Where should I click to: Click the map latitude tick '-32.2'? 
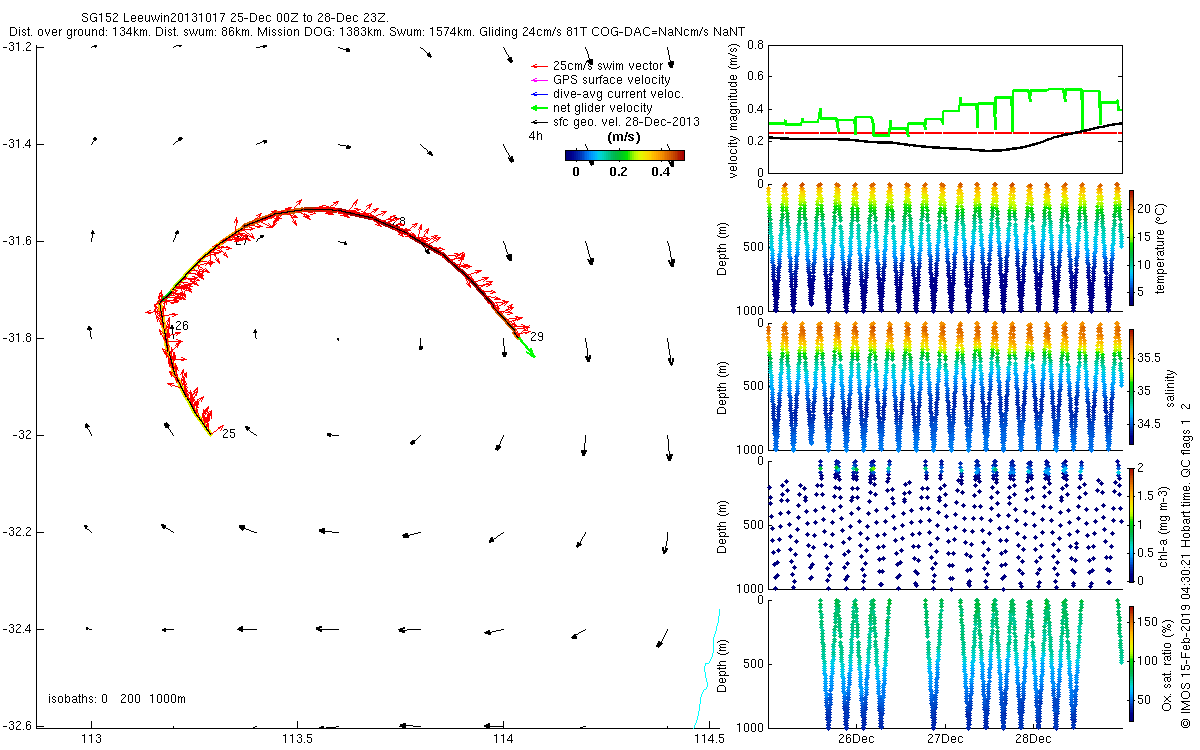click(18, 532)
